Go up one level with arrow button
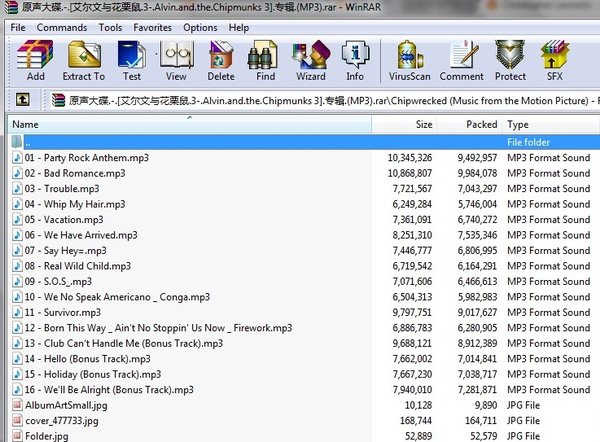The height and width of the screenshot is (442, 600). pyautogui.click(x=23, y=100)
